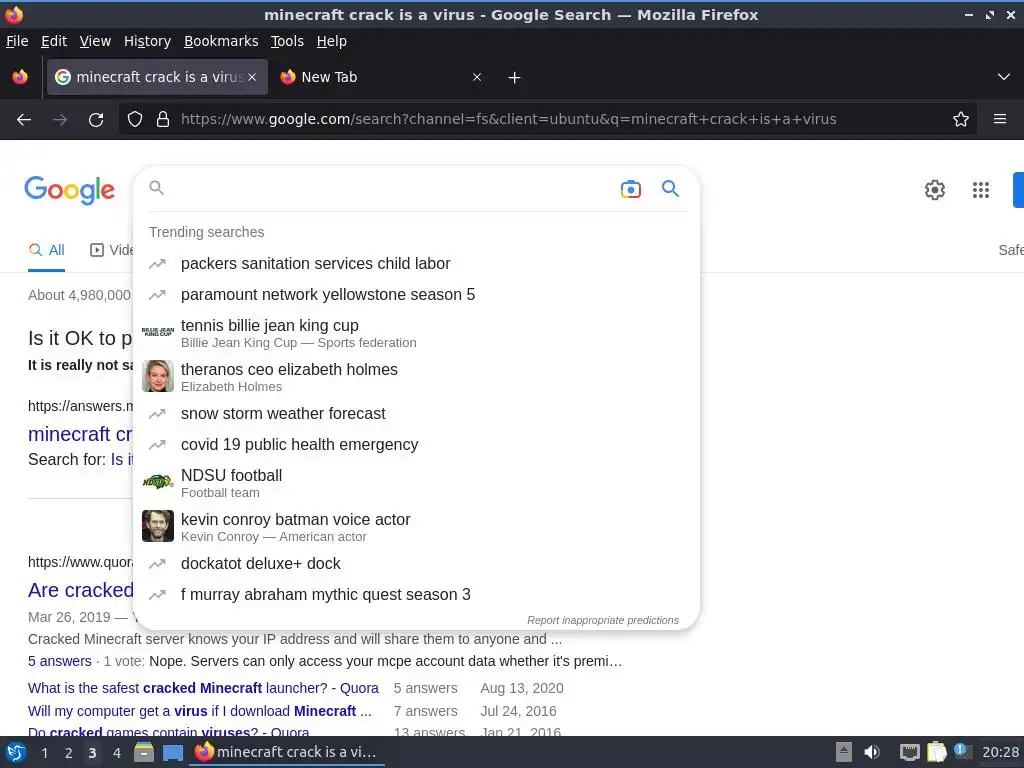Open Firefox View pinned icon
The image size is (1024, 768).
pyautogui.click(x=20, y=77)
